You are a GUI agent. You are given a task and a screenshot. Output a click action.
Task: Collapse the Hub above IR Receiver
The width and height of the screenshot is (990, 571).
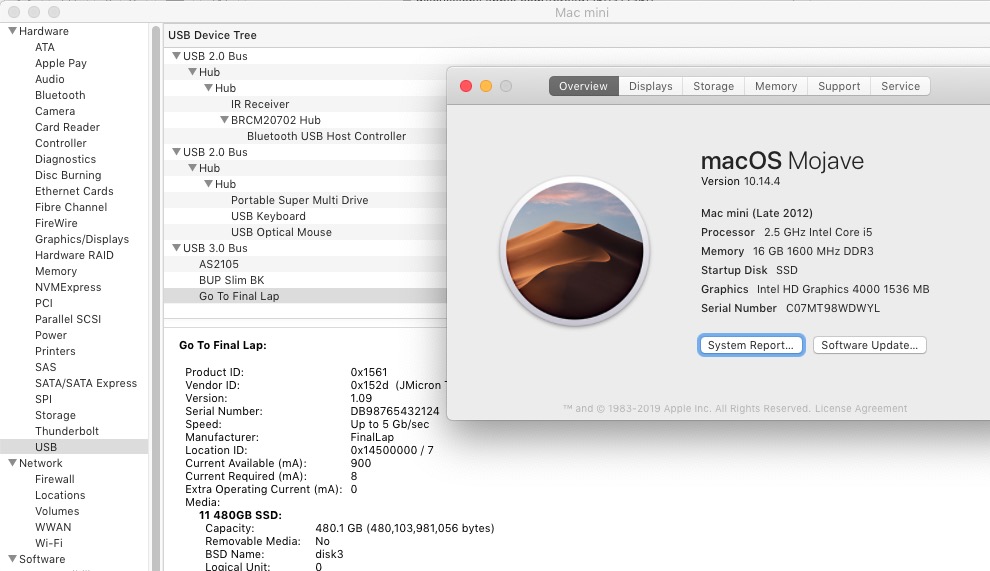tap(208, 87)
